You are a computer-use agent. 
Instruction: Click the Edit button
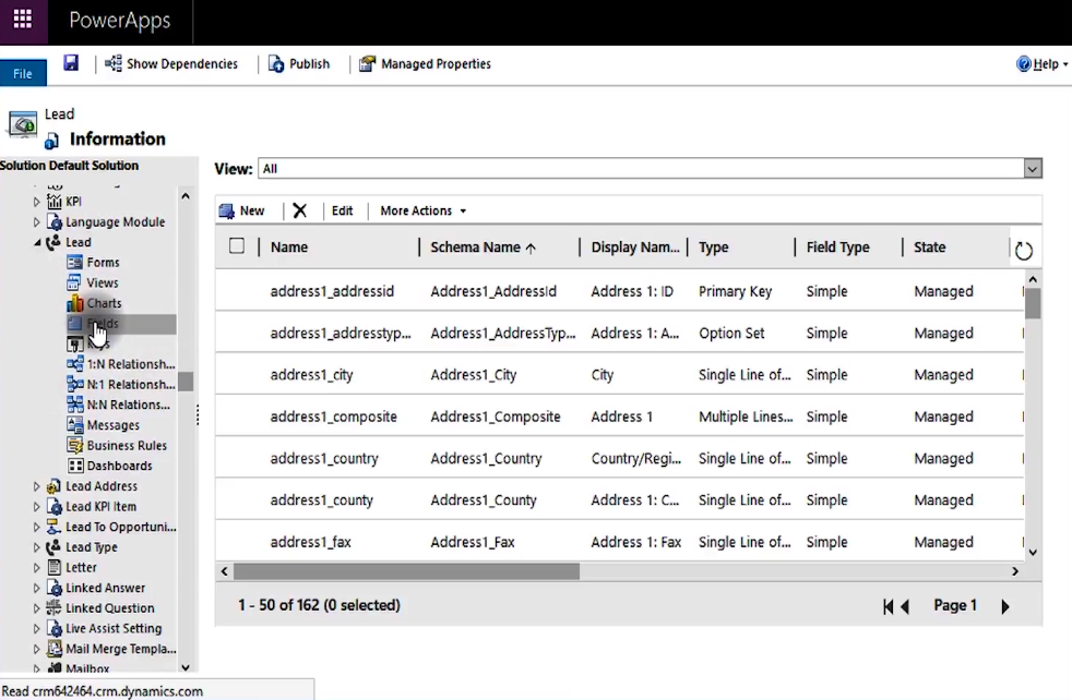342,211
